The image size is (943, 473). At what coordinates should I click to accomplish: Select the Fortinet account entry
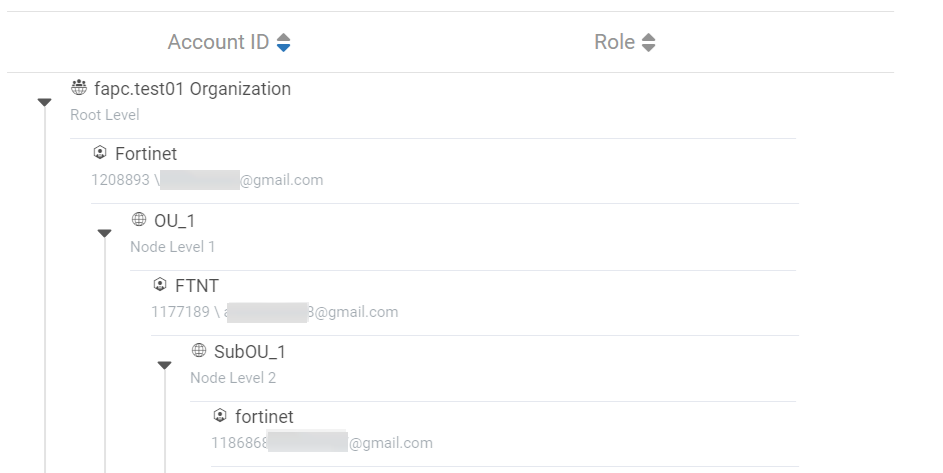[x=146, y=154]
